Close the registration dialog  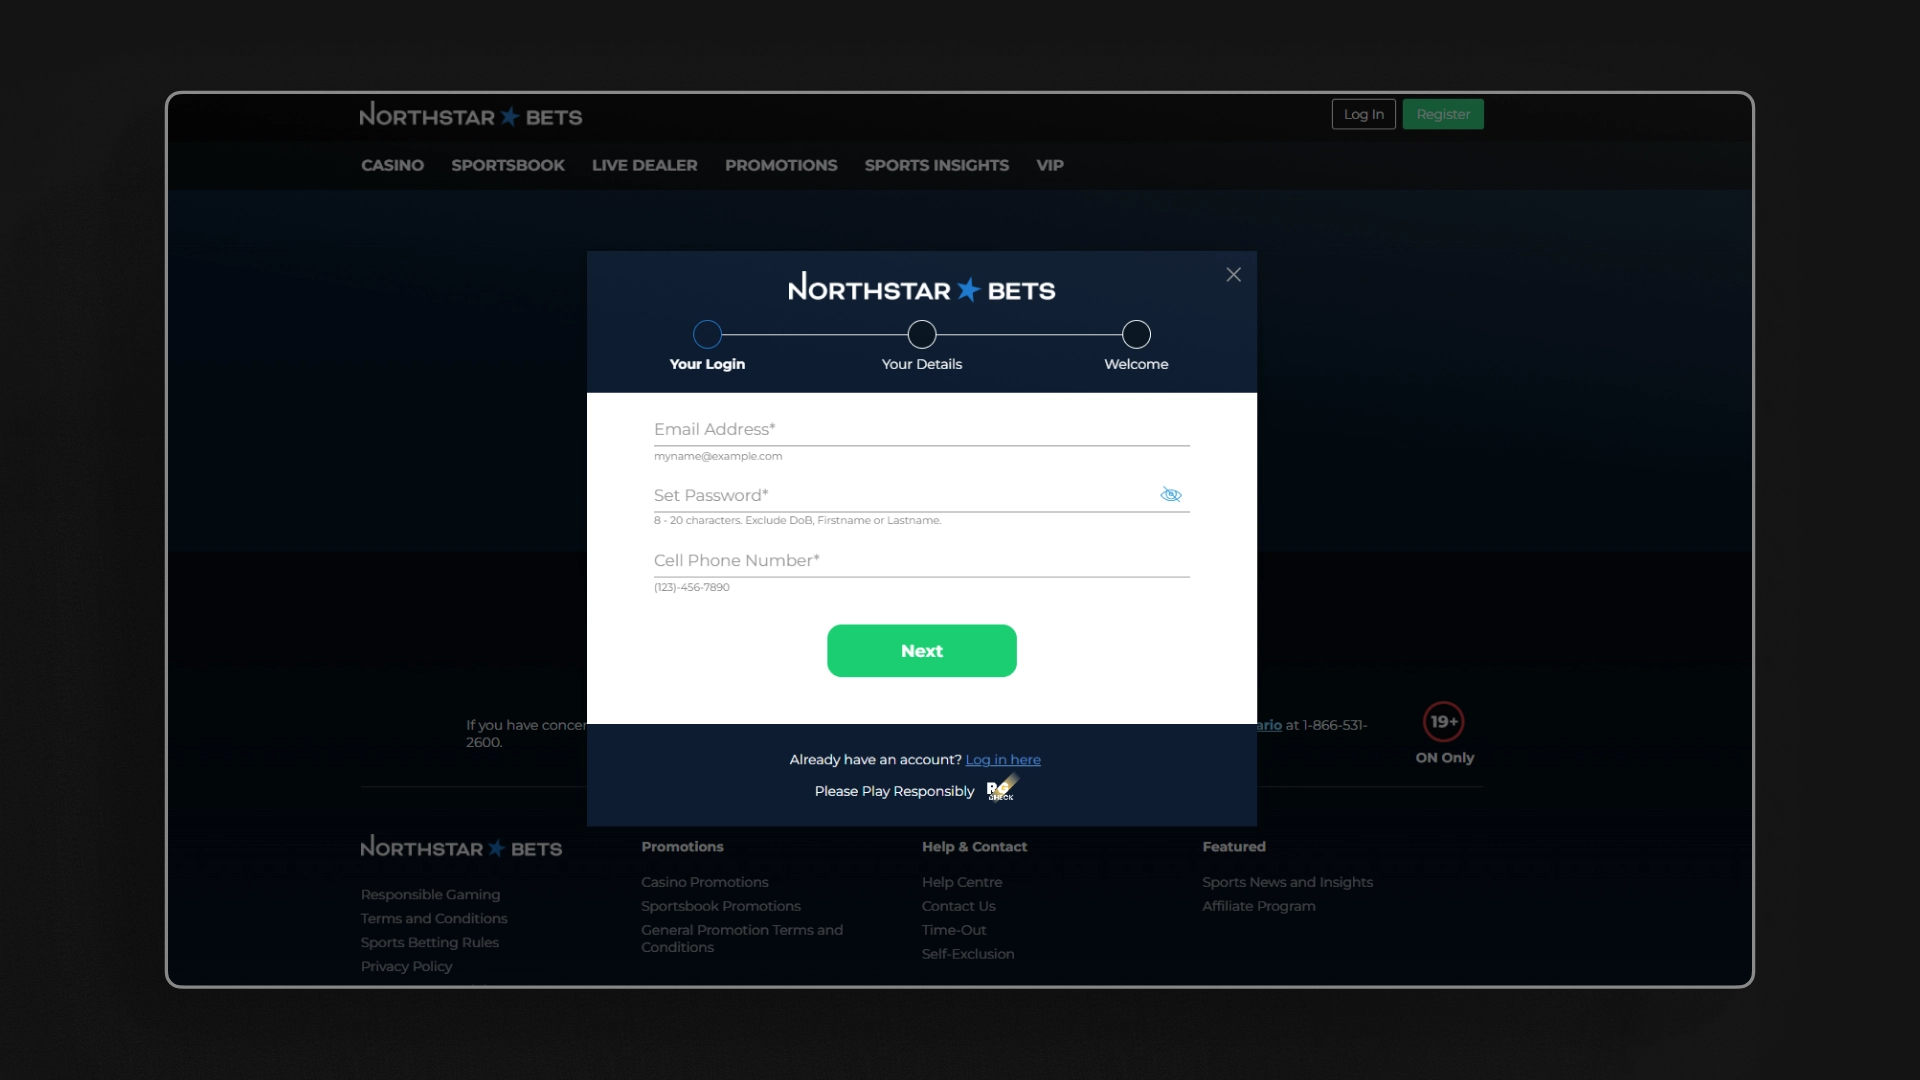click(x=1234, y=275)
